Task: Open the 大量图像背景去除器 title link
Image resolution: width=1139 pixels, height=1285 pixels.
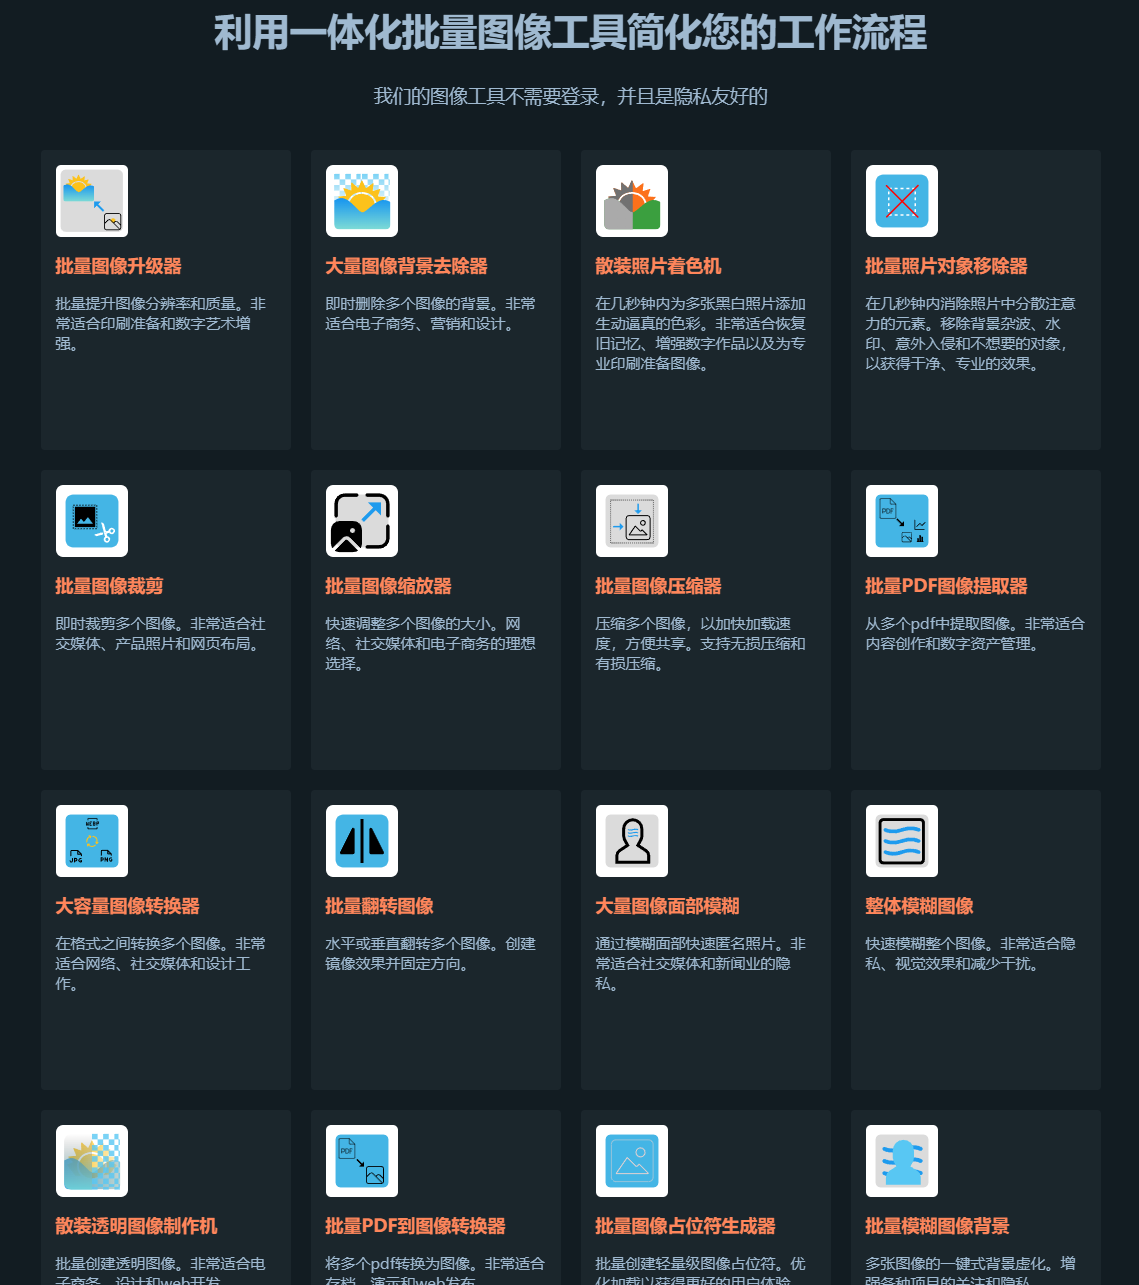Action: pos(407,266)
